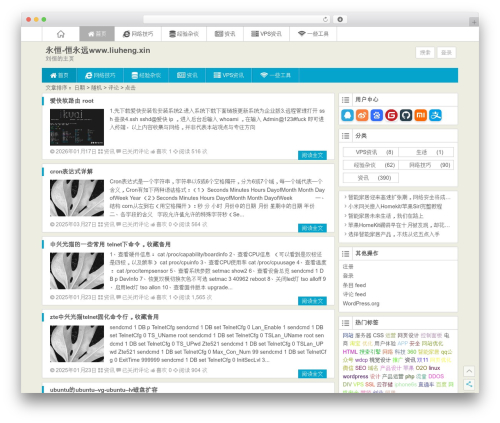Open 网络技巧 in the top white bar
Screen dimensions: 500x423
click(x=138, y=34)
